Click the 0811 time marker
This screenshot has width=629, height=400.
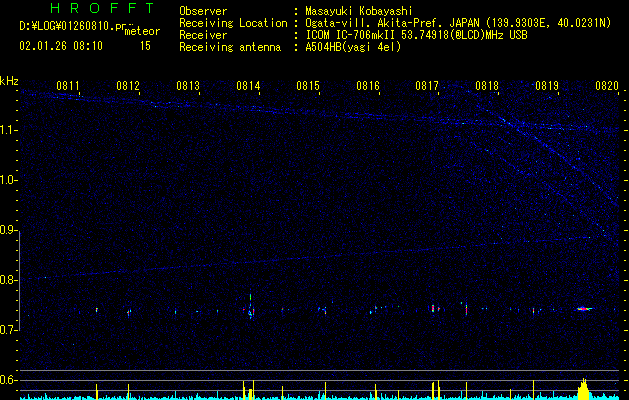click(x=68, y=85)
